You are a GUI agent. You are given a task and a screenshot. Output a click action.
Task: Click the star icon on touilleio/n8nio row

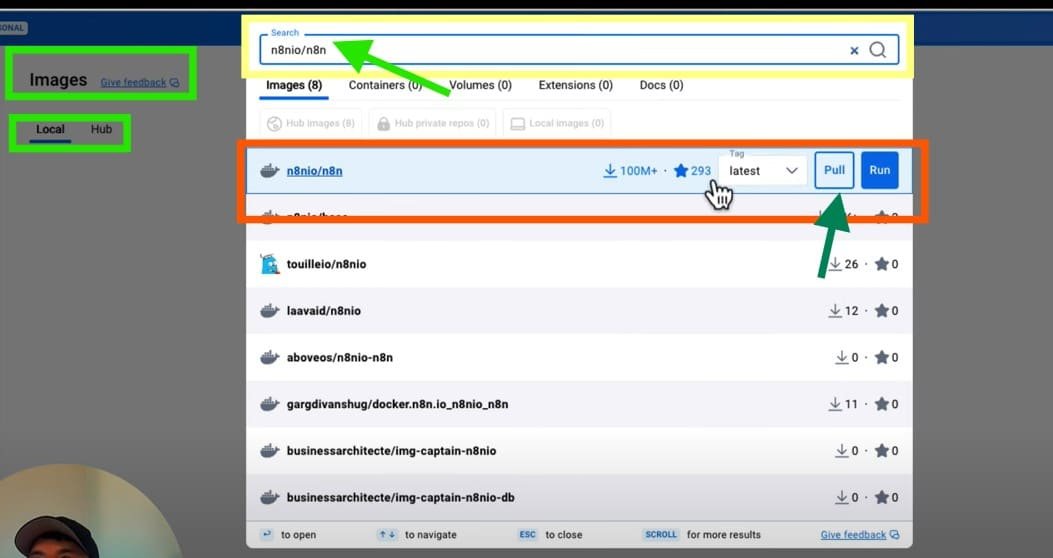pos(882,264)
